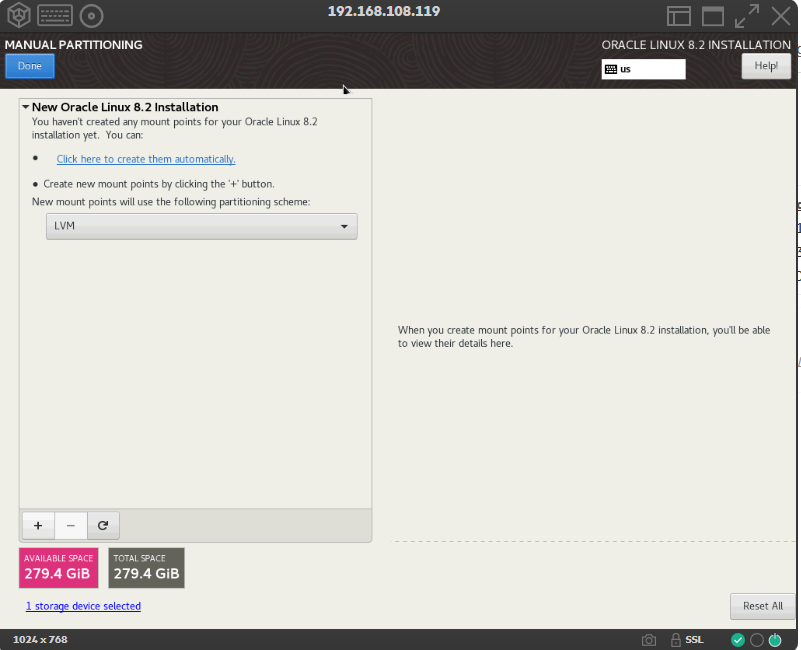Click the 192.168.108.119 address in title bar
This screenshot has height=650, width=801.
click(384, 11)
